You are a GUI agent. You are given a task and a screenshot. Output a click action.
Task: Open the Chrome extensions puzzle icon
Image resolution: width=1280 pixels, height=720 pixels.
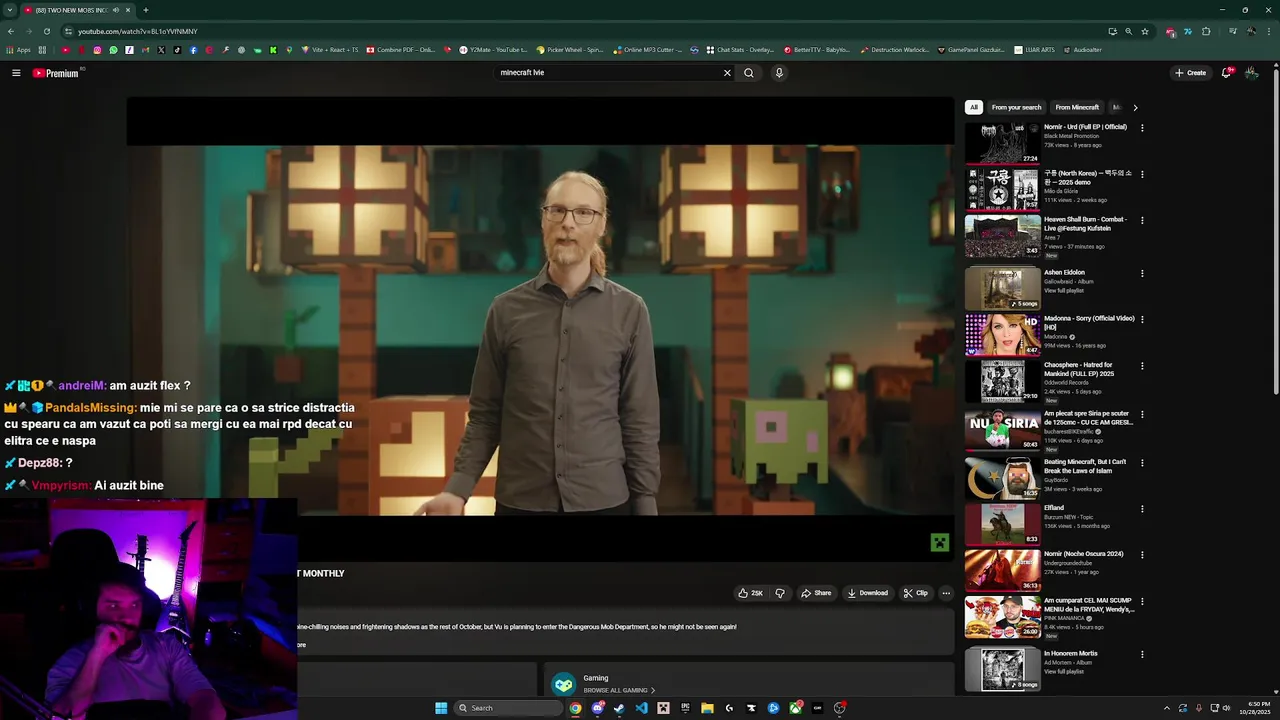point(1206,31)
